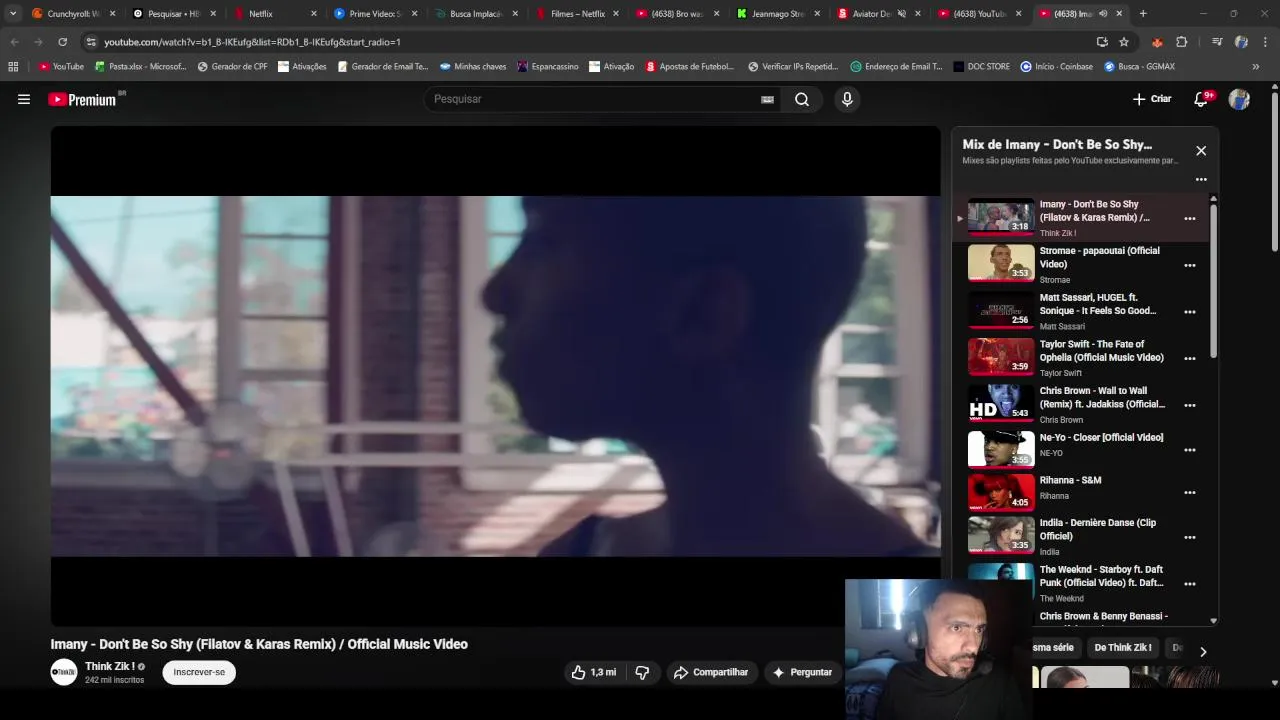Open options for Rihanna S&M item
The width and height of the screenshot is (1280, 720).
coord(1190,492)
